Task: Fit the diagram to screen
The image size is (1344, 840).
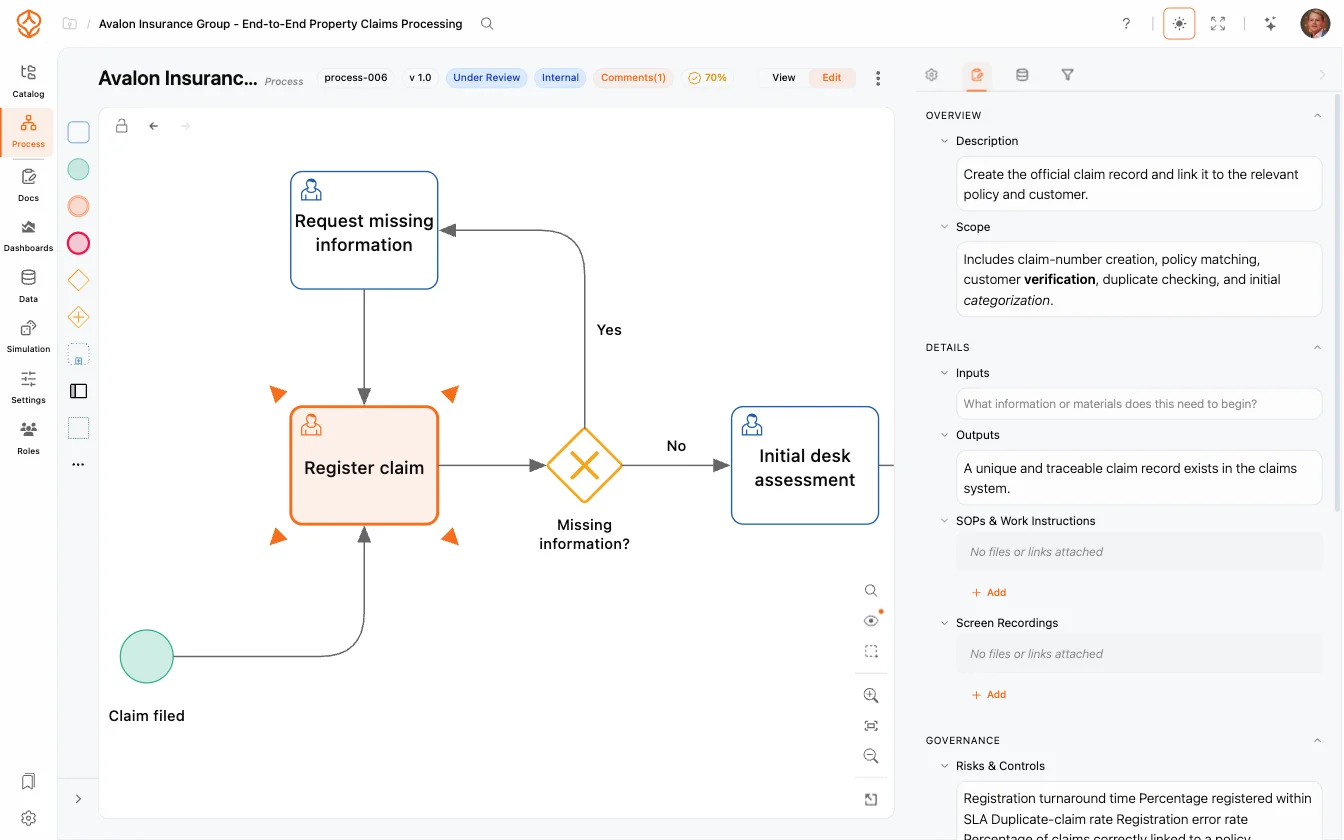Action: pyautogui.click(x=871, y=726)
